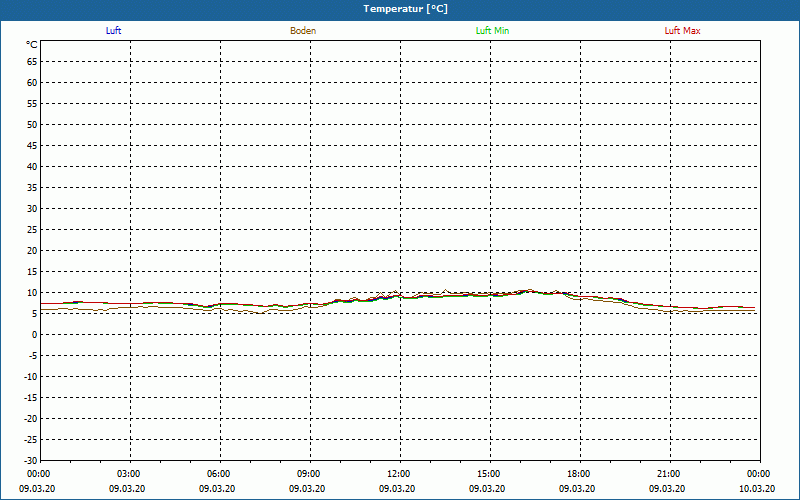Click the Luft legend label
Screen dimensions: 800x500
pyautogui.click(x=113, y=31)
